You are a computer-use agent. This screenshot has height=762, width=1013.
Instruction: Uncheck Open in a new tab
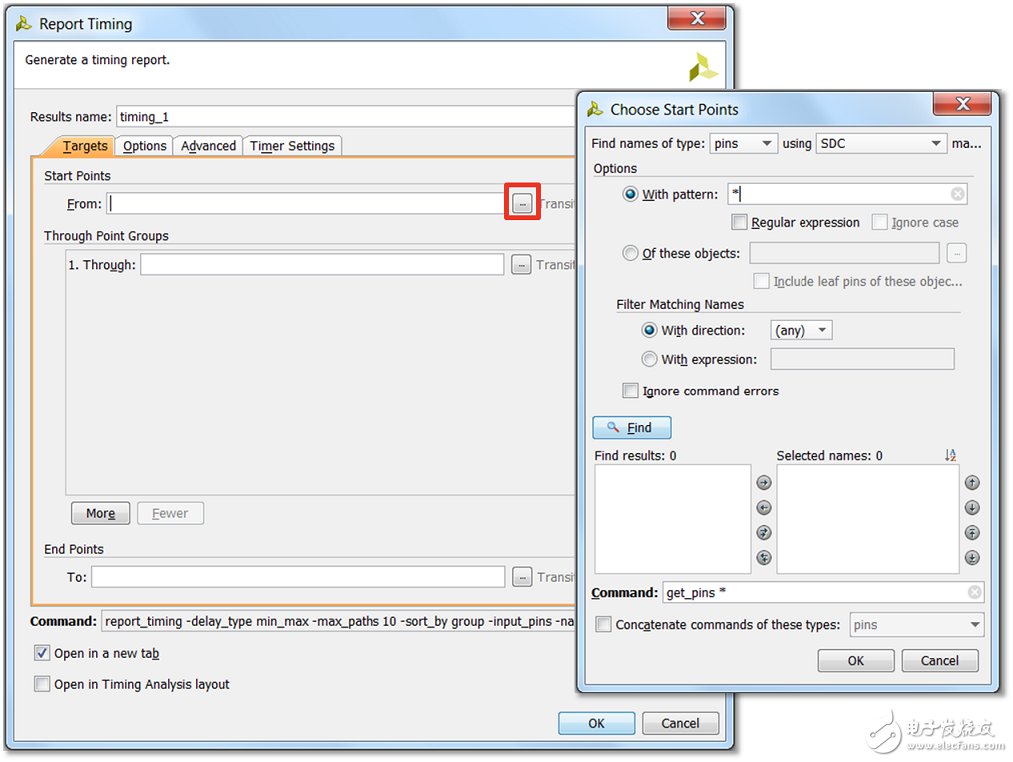(x=42, y=653)
